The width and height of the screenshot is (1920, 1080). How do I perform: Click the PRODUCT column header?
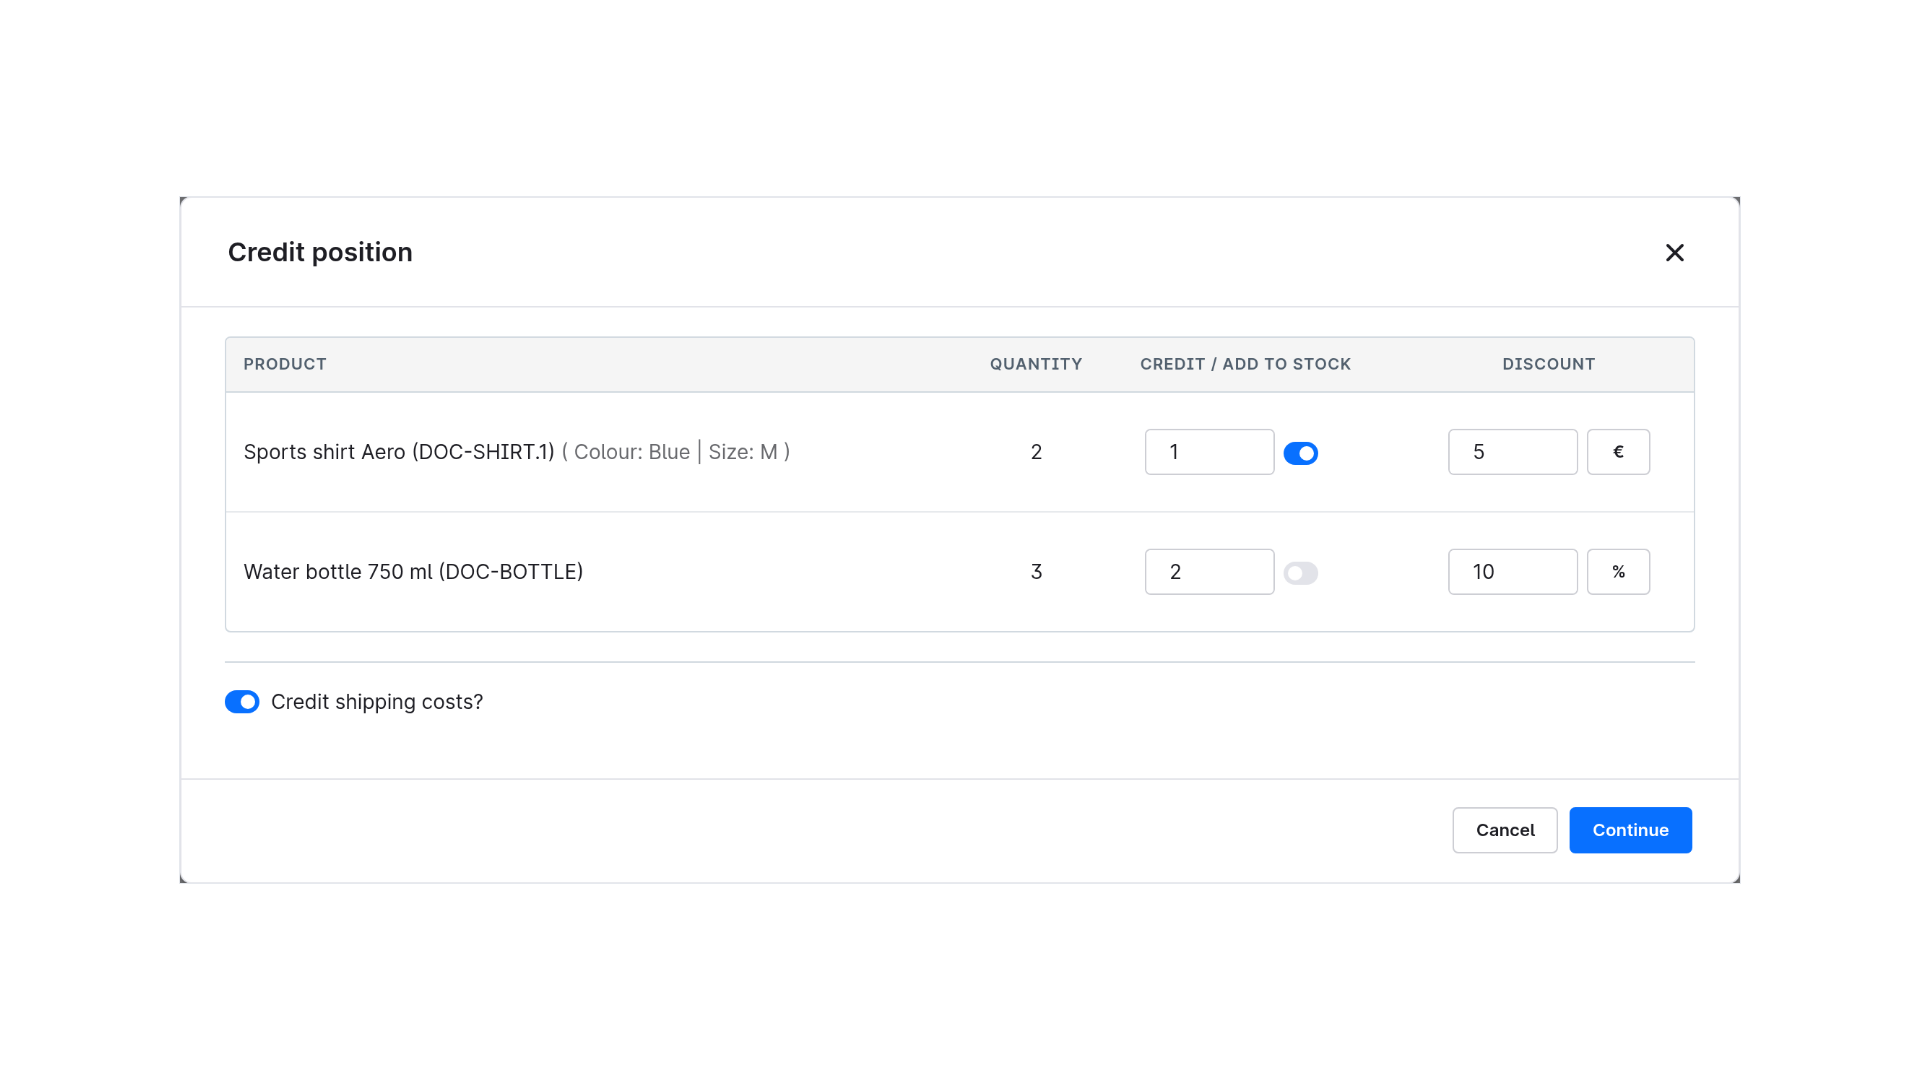tap(285, 364)
